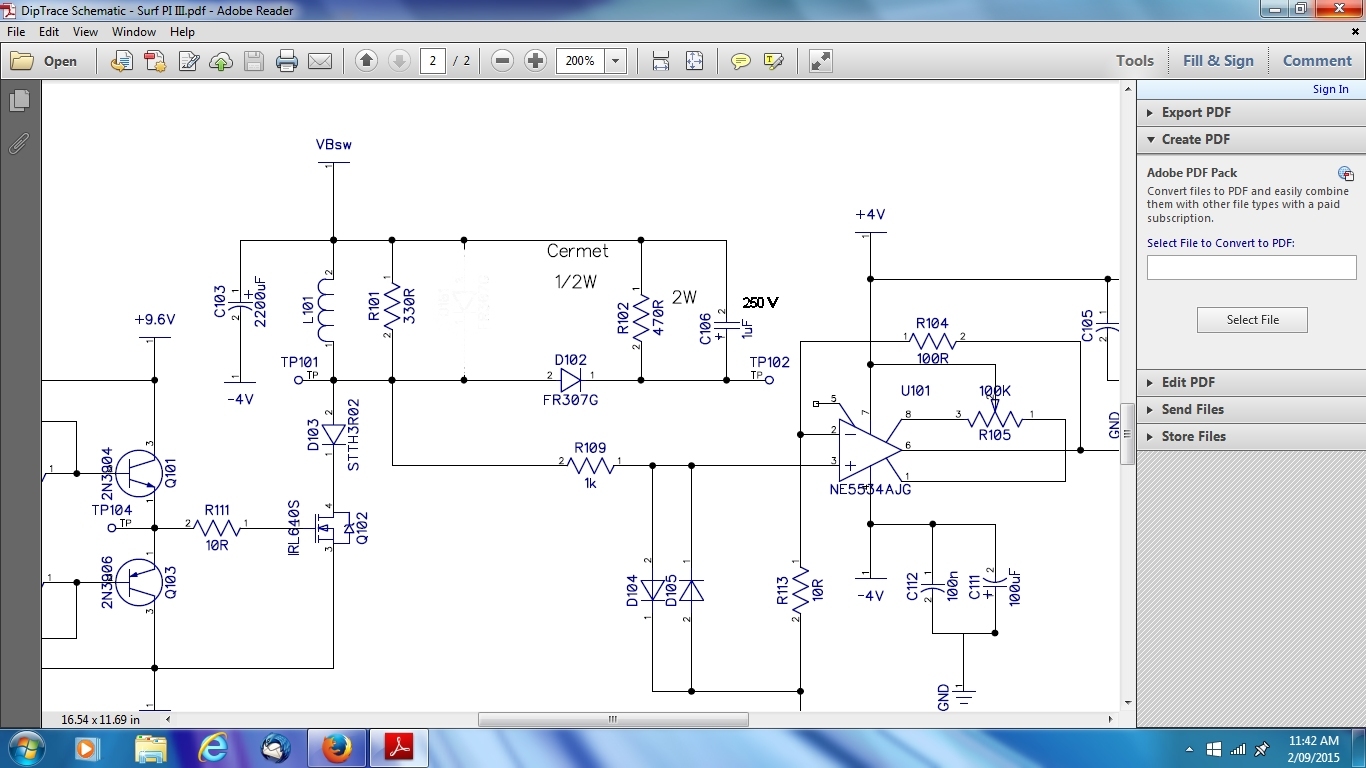Show the attachments paperclip panel

(x=19, y=143)
